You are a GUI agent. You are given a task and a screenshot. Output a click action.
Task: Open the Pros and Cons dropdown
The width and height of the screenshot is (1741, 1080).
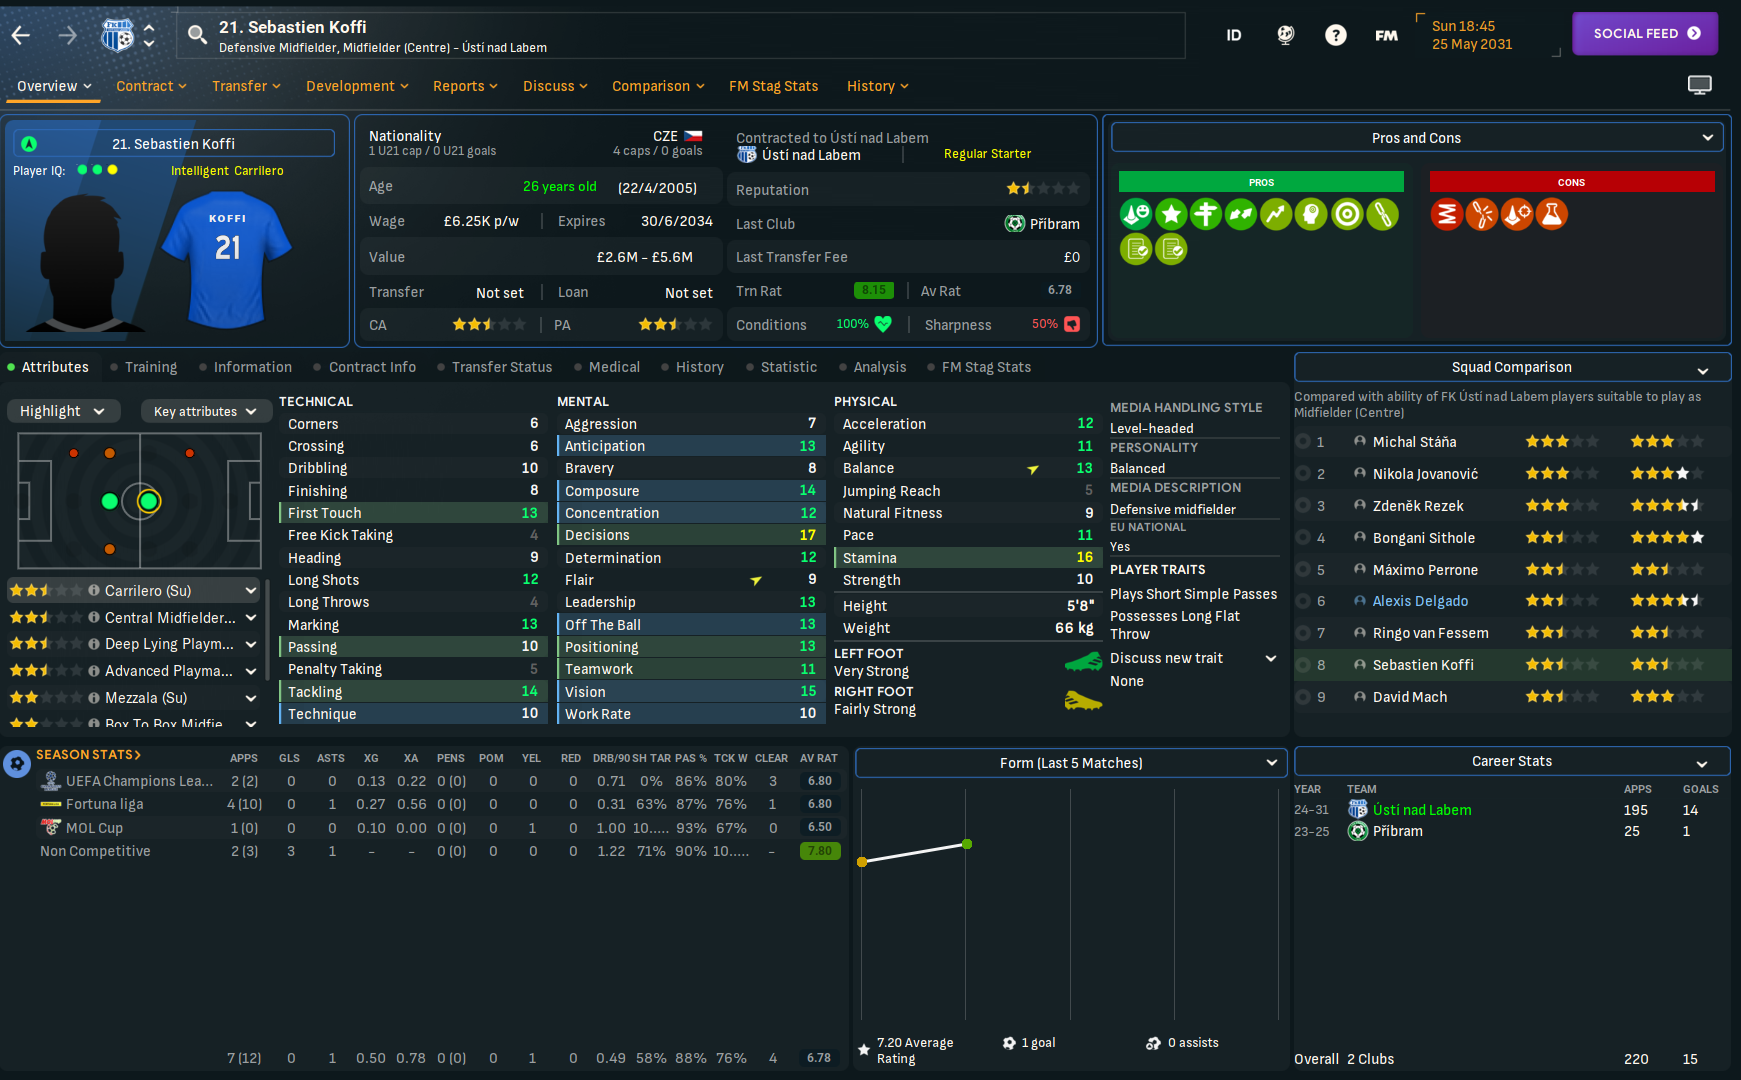point(1416,138)
